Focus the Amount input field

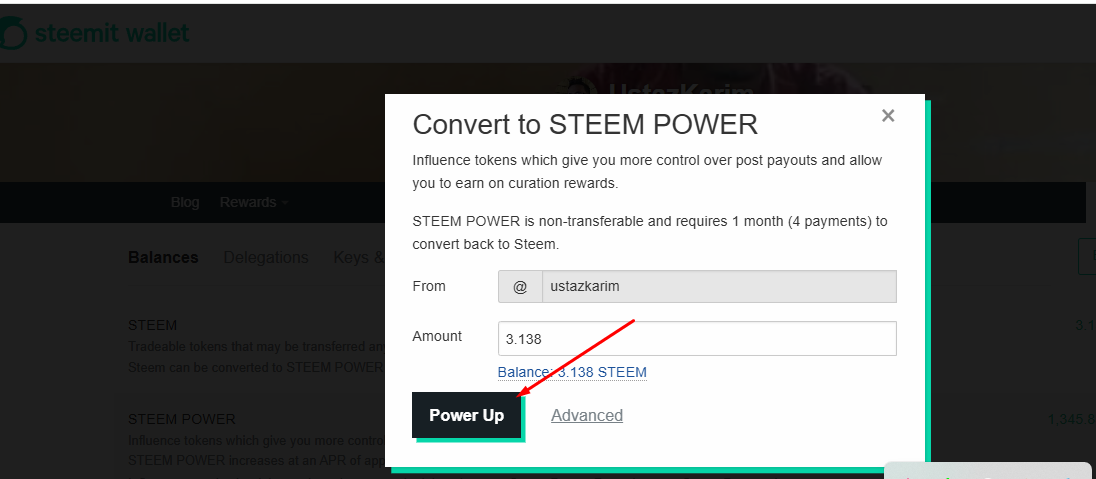click(x=697, y=338)
